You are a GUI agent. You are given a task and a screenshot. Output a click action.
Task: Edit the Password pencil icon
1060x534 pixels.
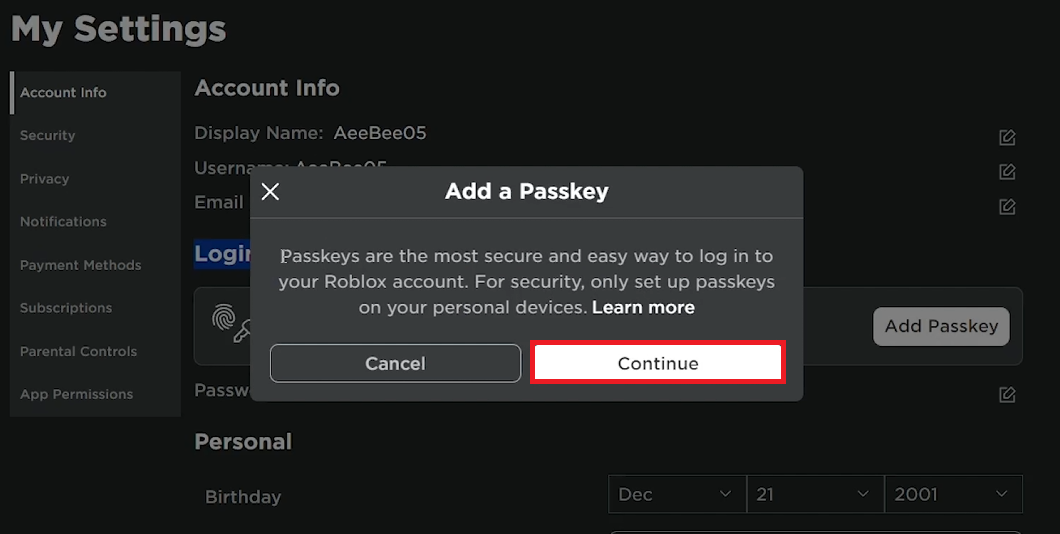coord(1007,394)
